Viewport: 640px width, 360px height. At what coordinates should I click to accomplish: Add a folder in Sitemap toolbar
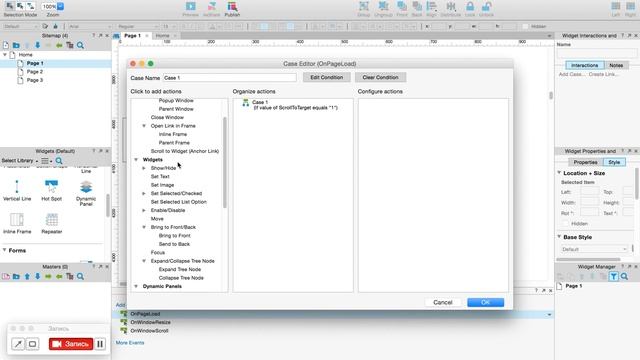(x=16, y=45)
